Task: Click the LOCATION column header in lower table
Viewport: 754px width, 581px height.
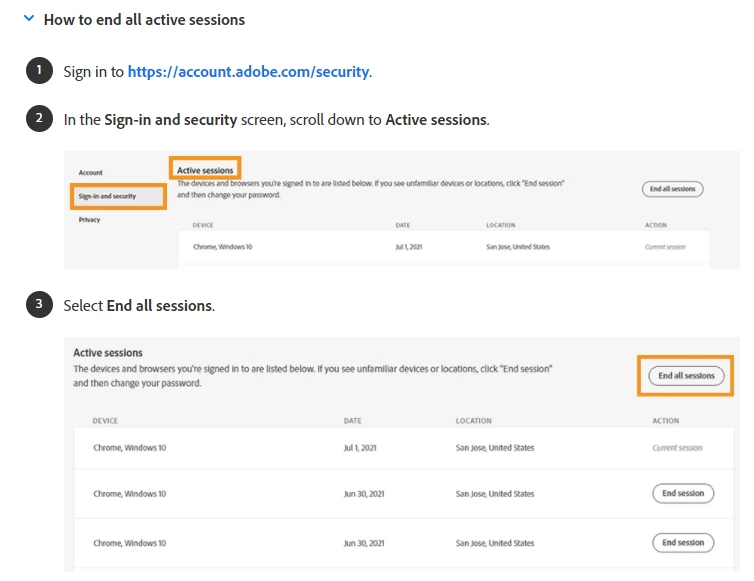Action: tap(474, 421)
